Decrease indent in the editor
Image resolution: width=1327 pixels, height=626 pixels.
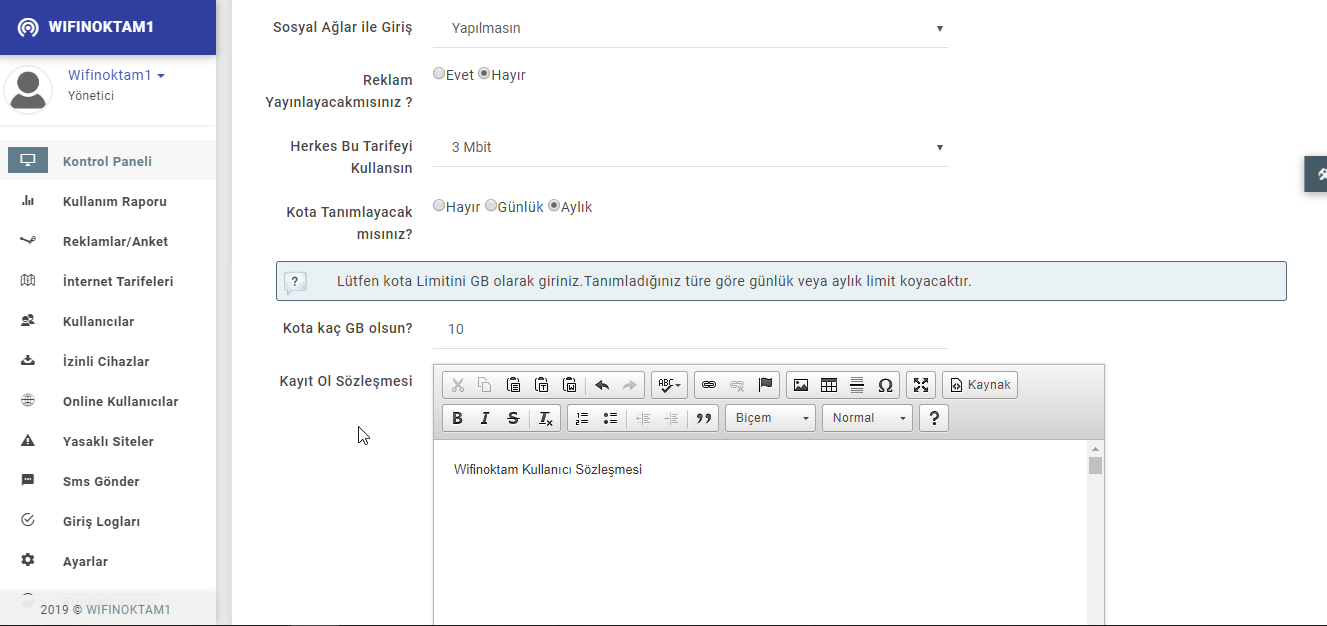643,418
